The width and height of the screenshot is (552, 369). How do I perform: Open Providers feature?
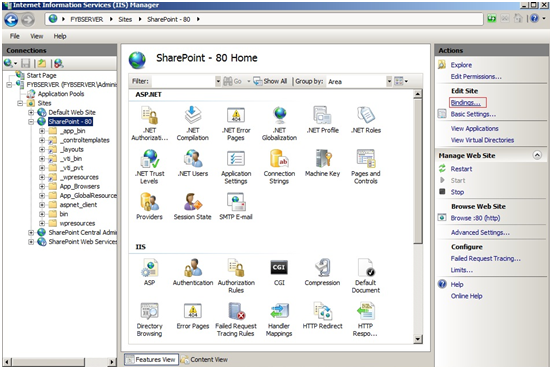(x=150, y=206)
